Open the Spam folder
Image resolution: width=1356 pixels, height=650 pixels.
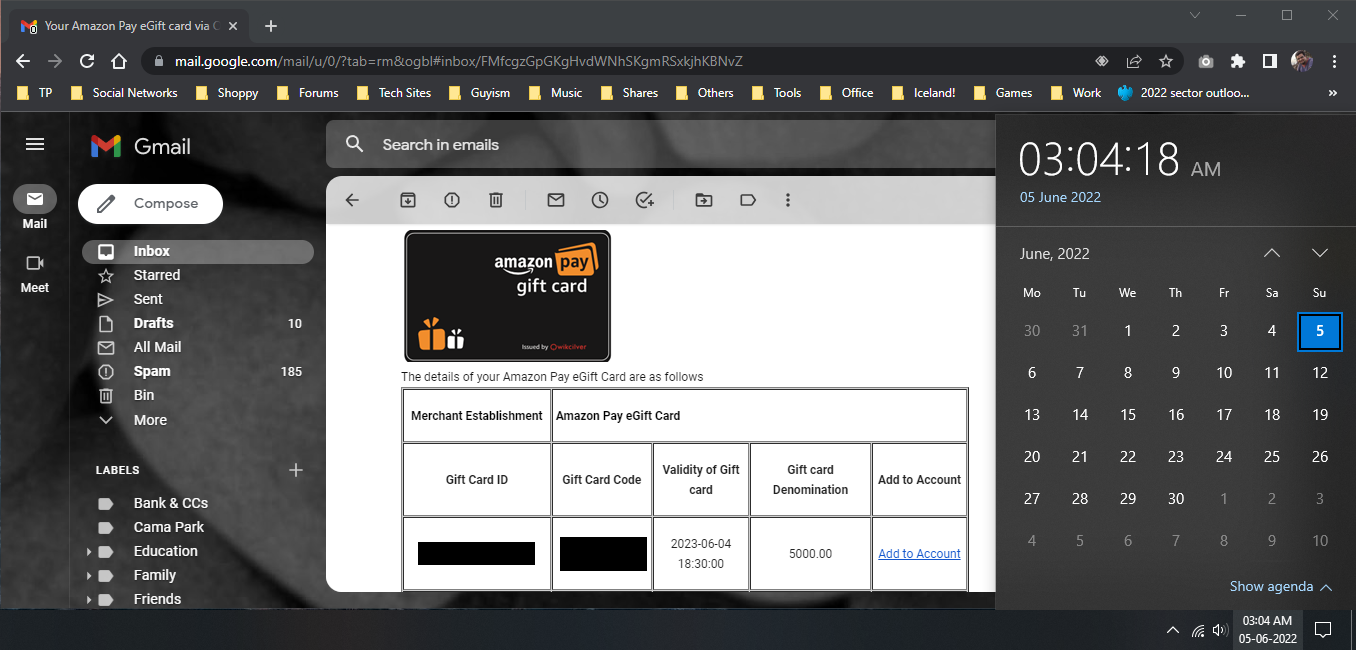[152, 371]
